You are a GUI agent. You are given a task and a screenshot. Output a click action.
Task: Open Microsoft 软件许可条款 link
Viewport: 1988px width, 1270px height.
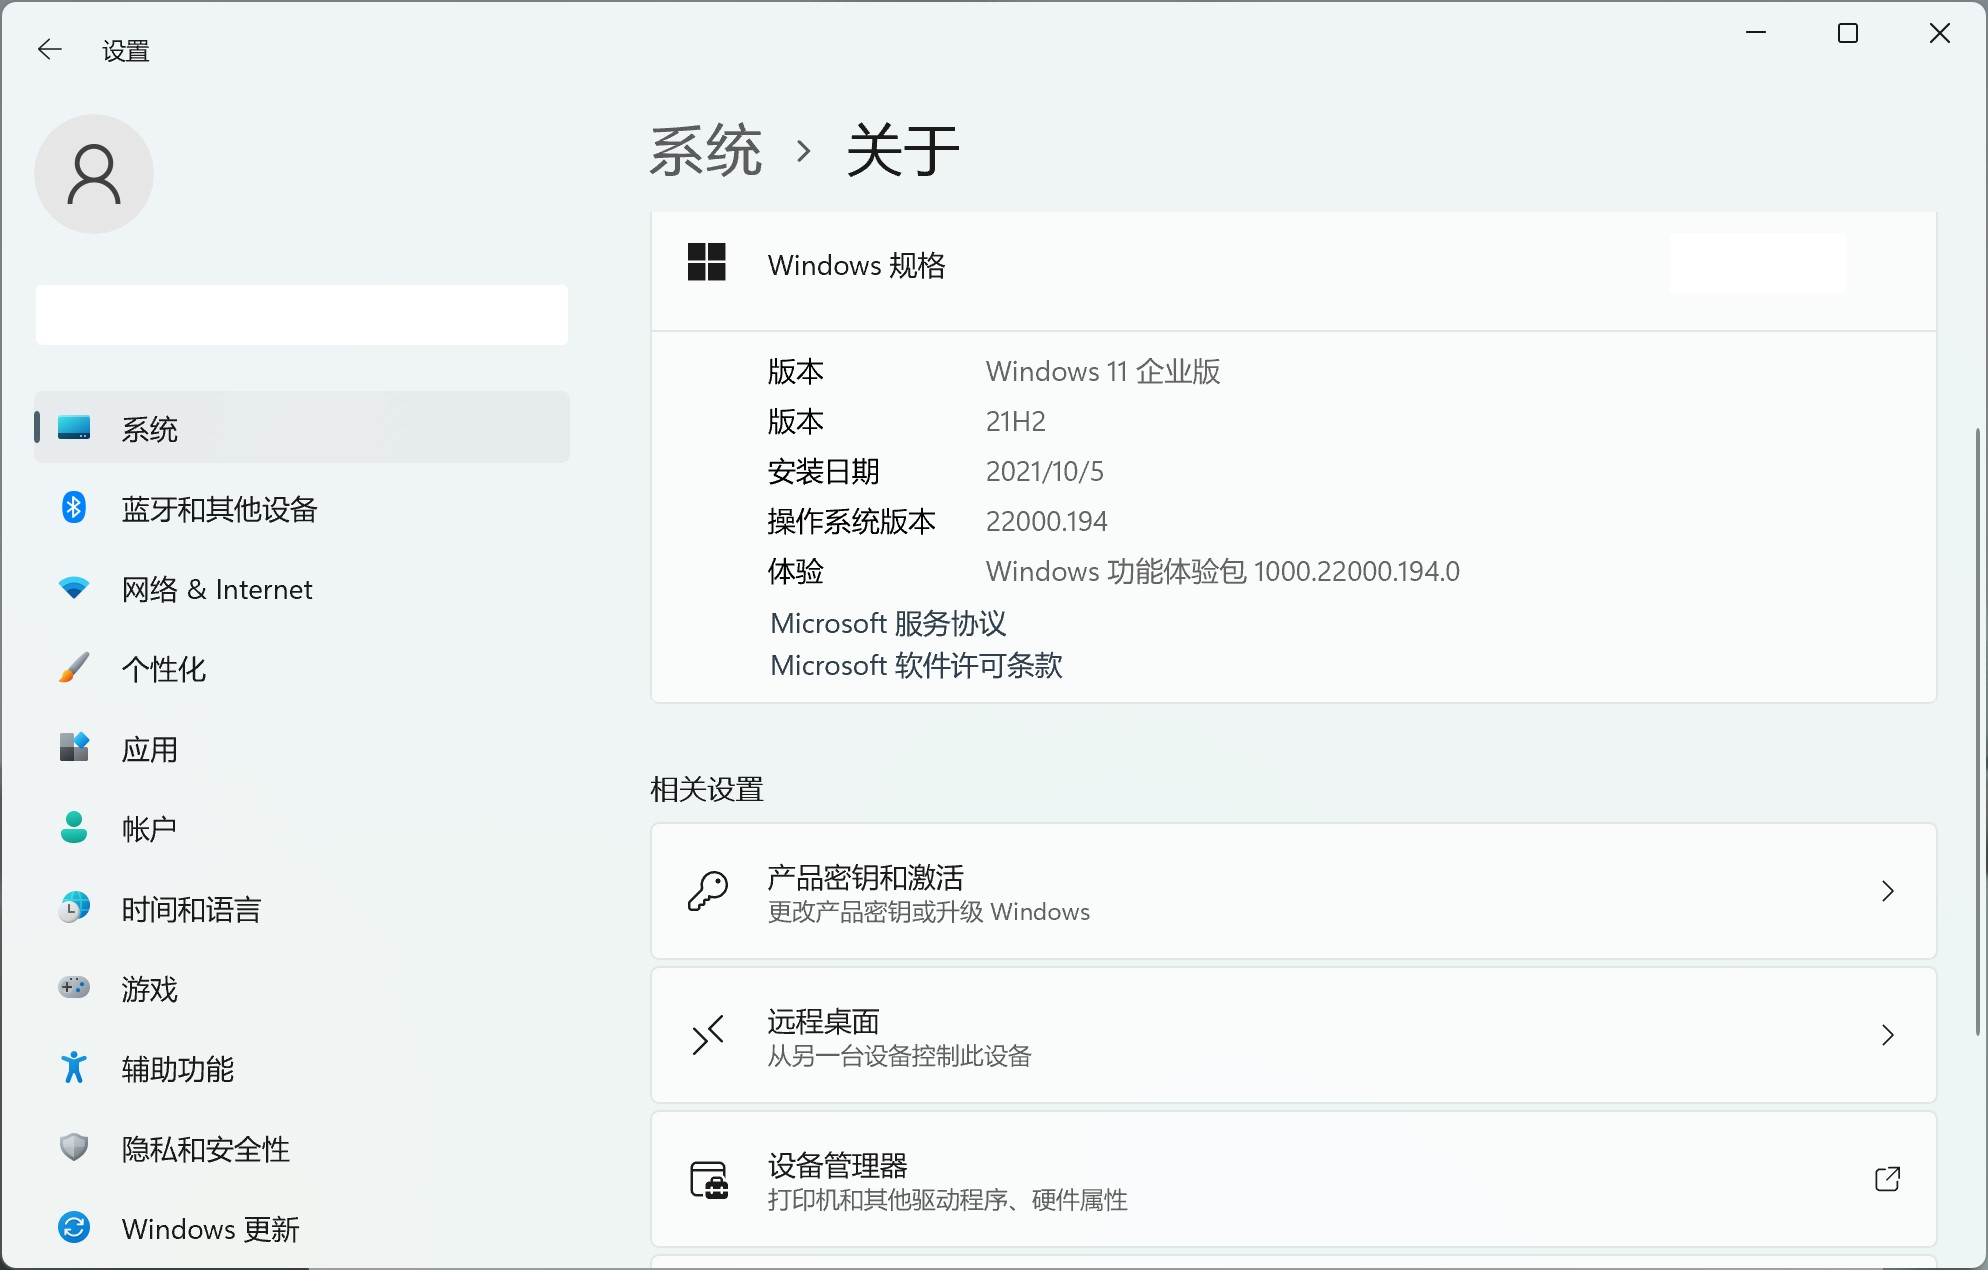tap(915, 666)
